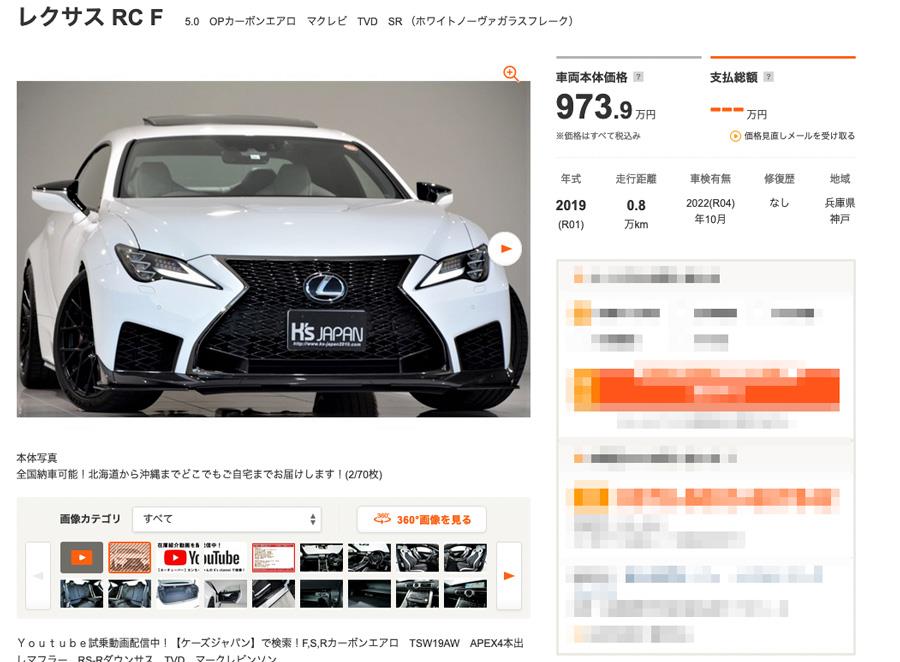Select the open trunk thumbnail
Image resolution: width=900 pixels, height=662 pixels.
click(x=177, y=594)
